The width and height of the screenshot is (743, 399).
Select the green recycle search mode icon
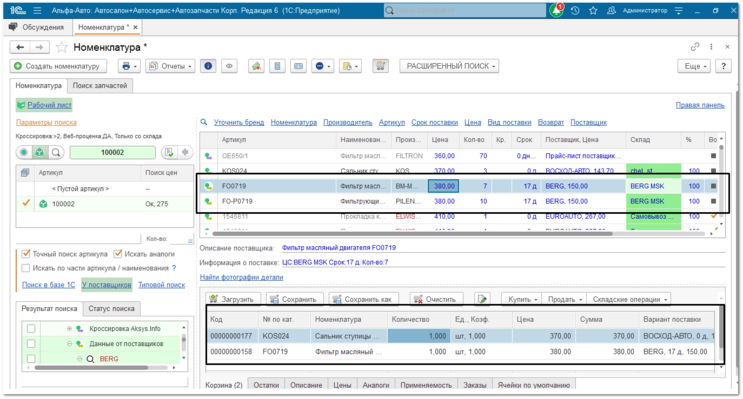pyautogui.click(x=40, y=152)
